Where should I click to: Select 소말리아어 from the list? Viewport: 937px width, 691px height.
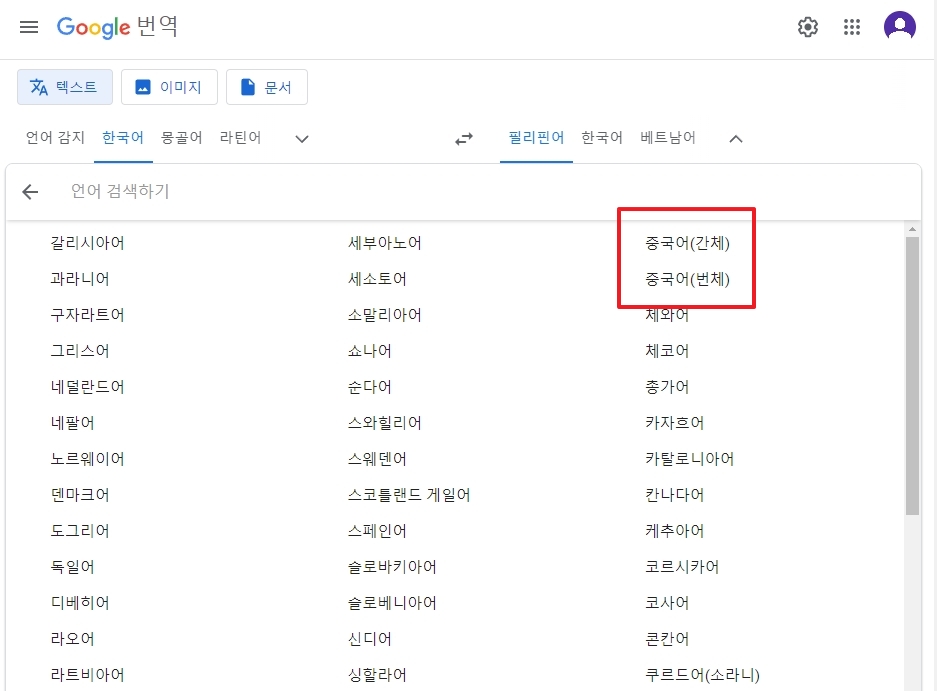click(385, 315)
